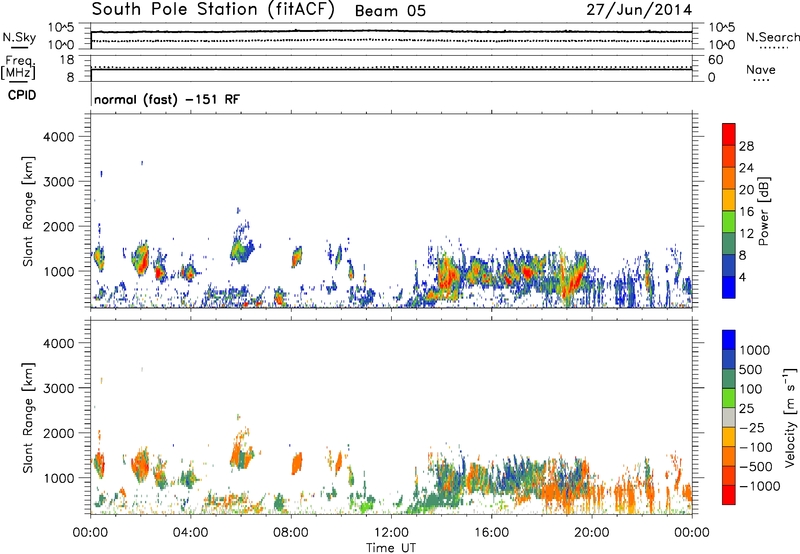800x554 pixels.
Task: Click the 'normal (fast) -151 RF' text
Action: tap(166, 99)
